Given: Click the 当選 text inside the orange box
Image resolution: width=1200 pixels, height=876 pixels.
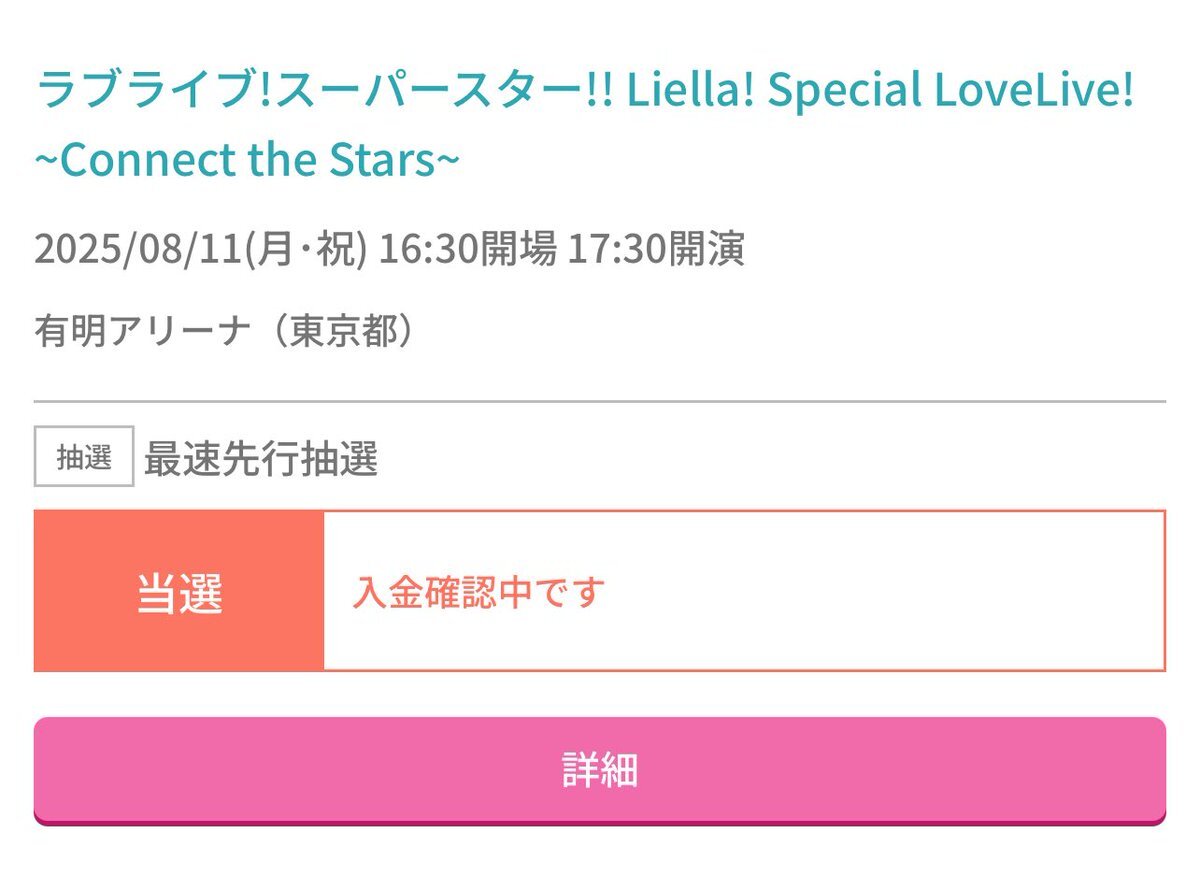Looking at the screenshot, I should 179,595.
